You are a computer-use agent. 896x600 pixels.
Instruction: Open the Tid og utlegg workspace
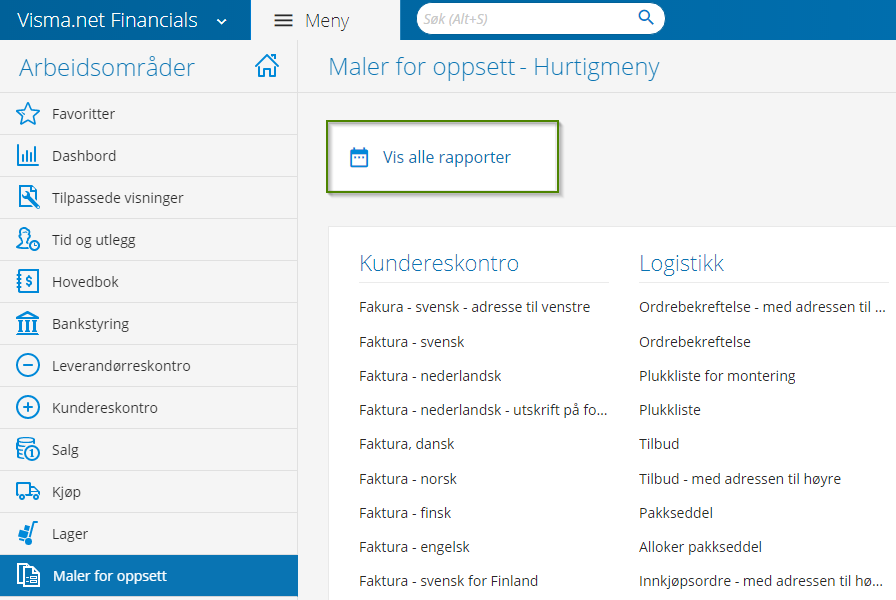click(x=149, y=239)
